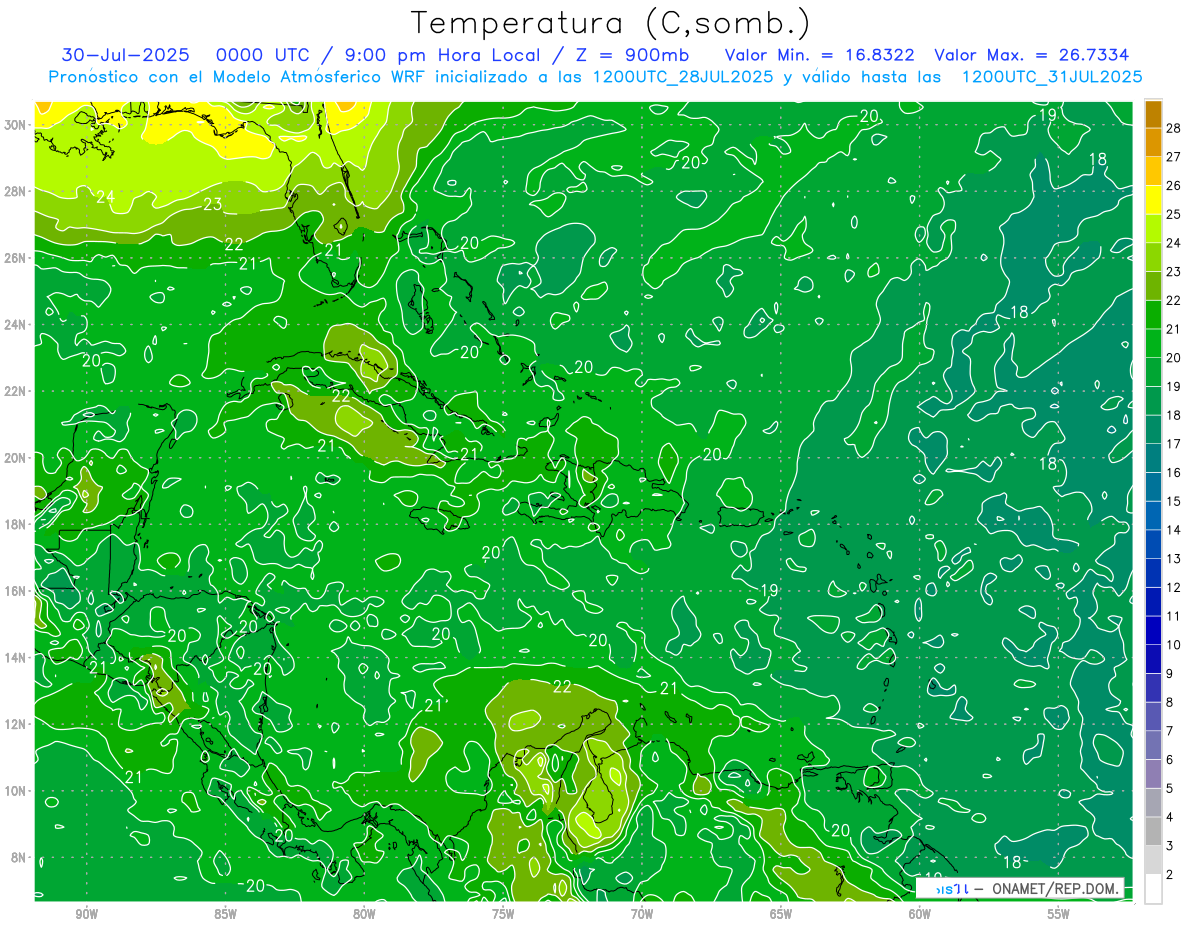Viewport: 1200px width, 927px height.
Task: Click the 26N latitude axis label
Action: tap(17, 258)
